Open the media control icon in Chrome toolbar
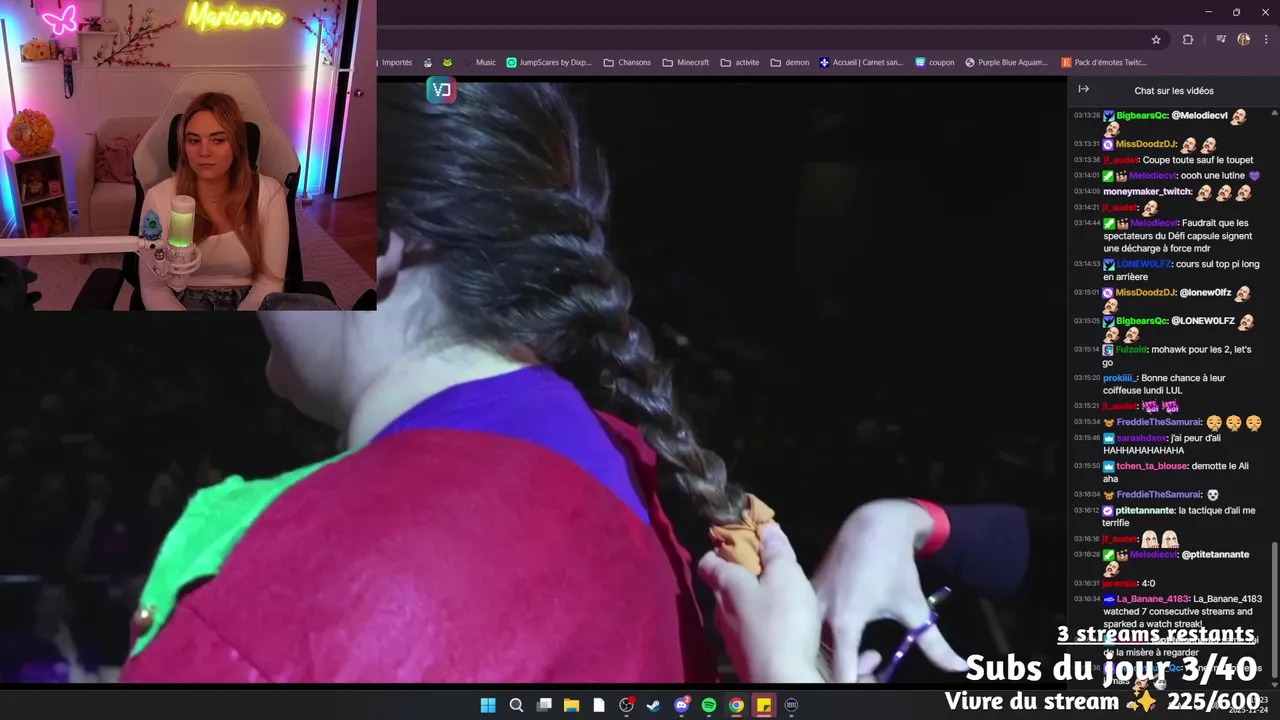 pos(1221,39)
